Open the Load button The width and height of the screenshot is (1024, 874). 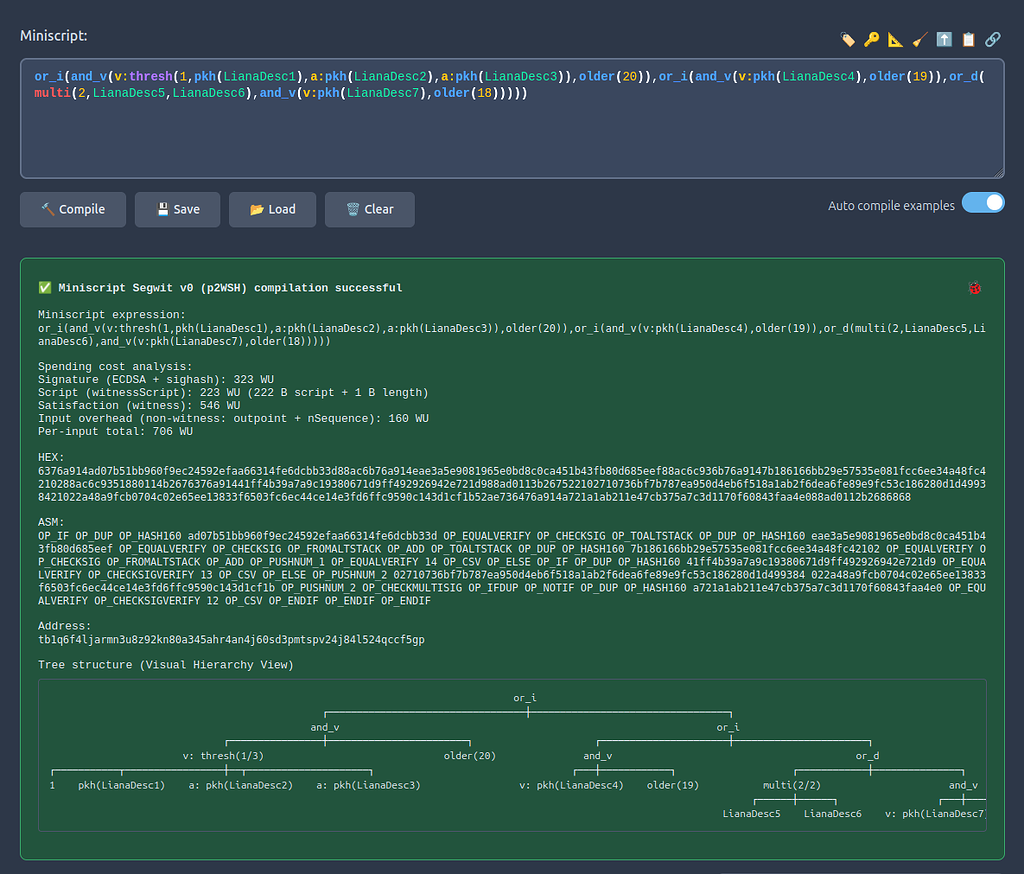(272, 210)
